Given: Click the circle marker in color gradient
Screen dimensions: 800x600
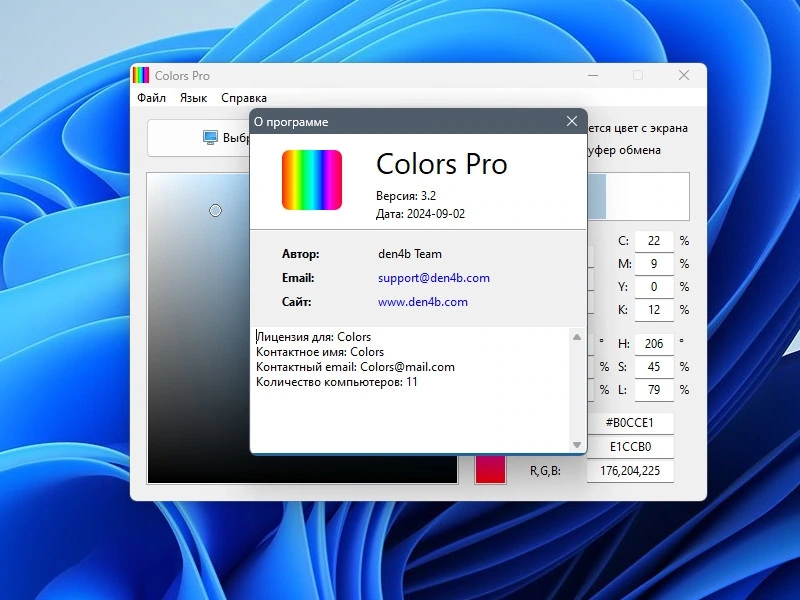Looking at the screenshot, I should [215, 210].
